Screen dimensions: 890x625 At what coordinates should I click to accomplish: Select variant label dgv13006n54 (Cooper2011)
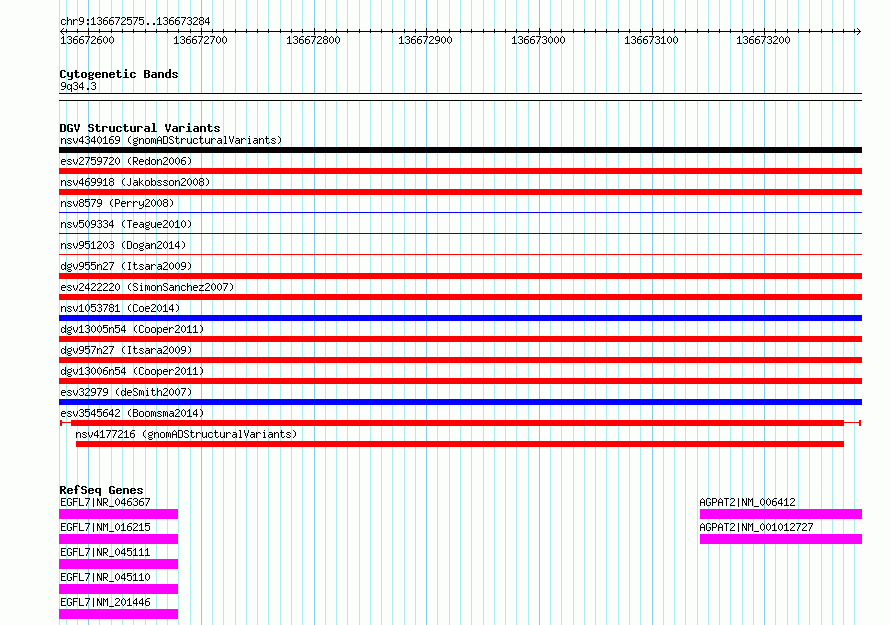(x=132, y=371)
